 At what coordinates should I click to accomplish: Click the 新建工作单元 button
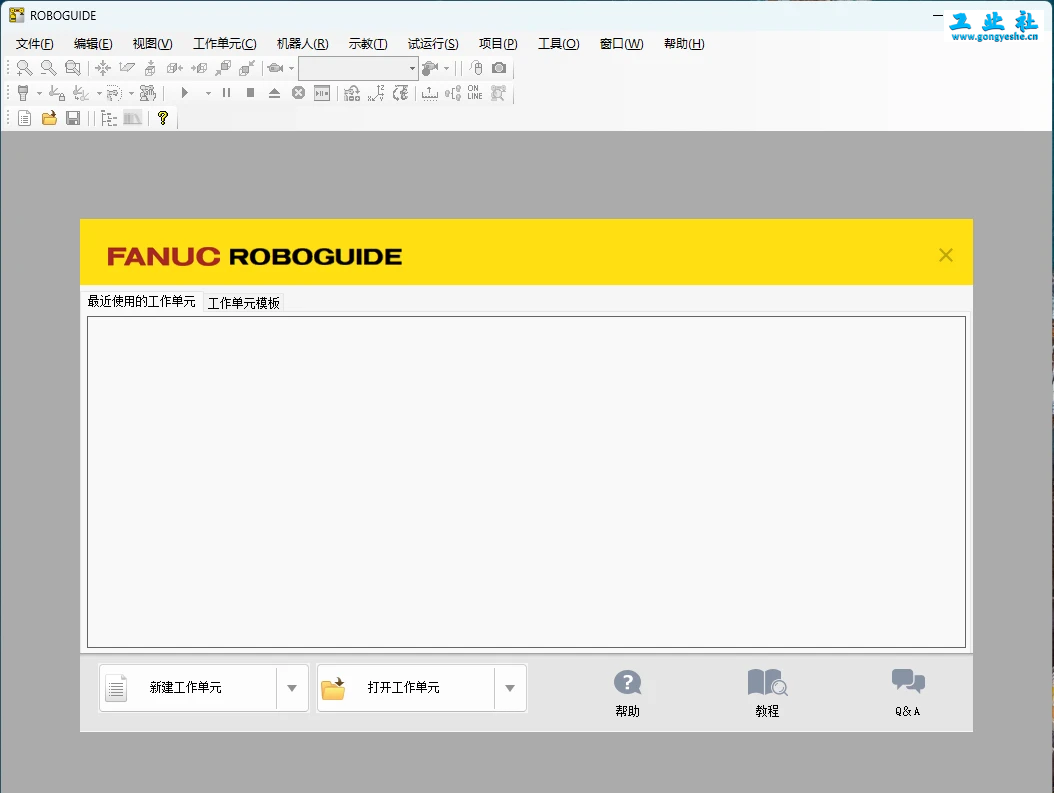188,687
